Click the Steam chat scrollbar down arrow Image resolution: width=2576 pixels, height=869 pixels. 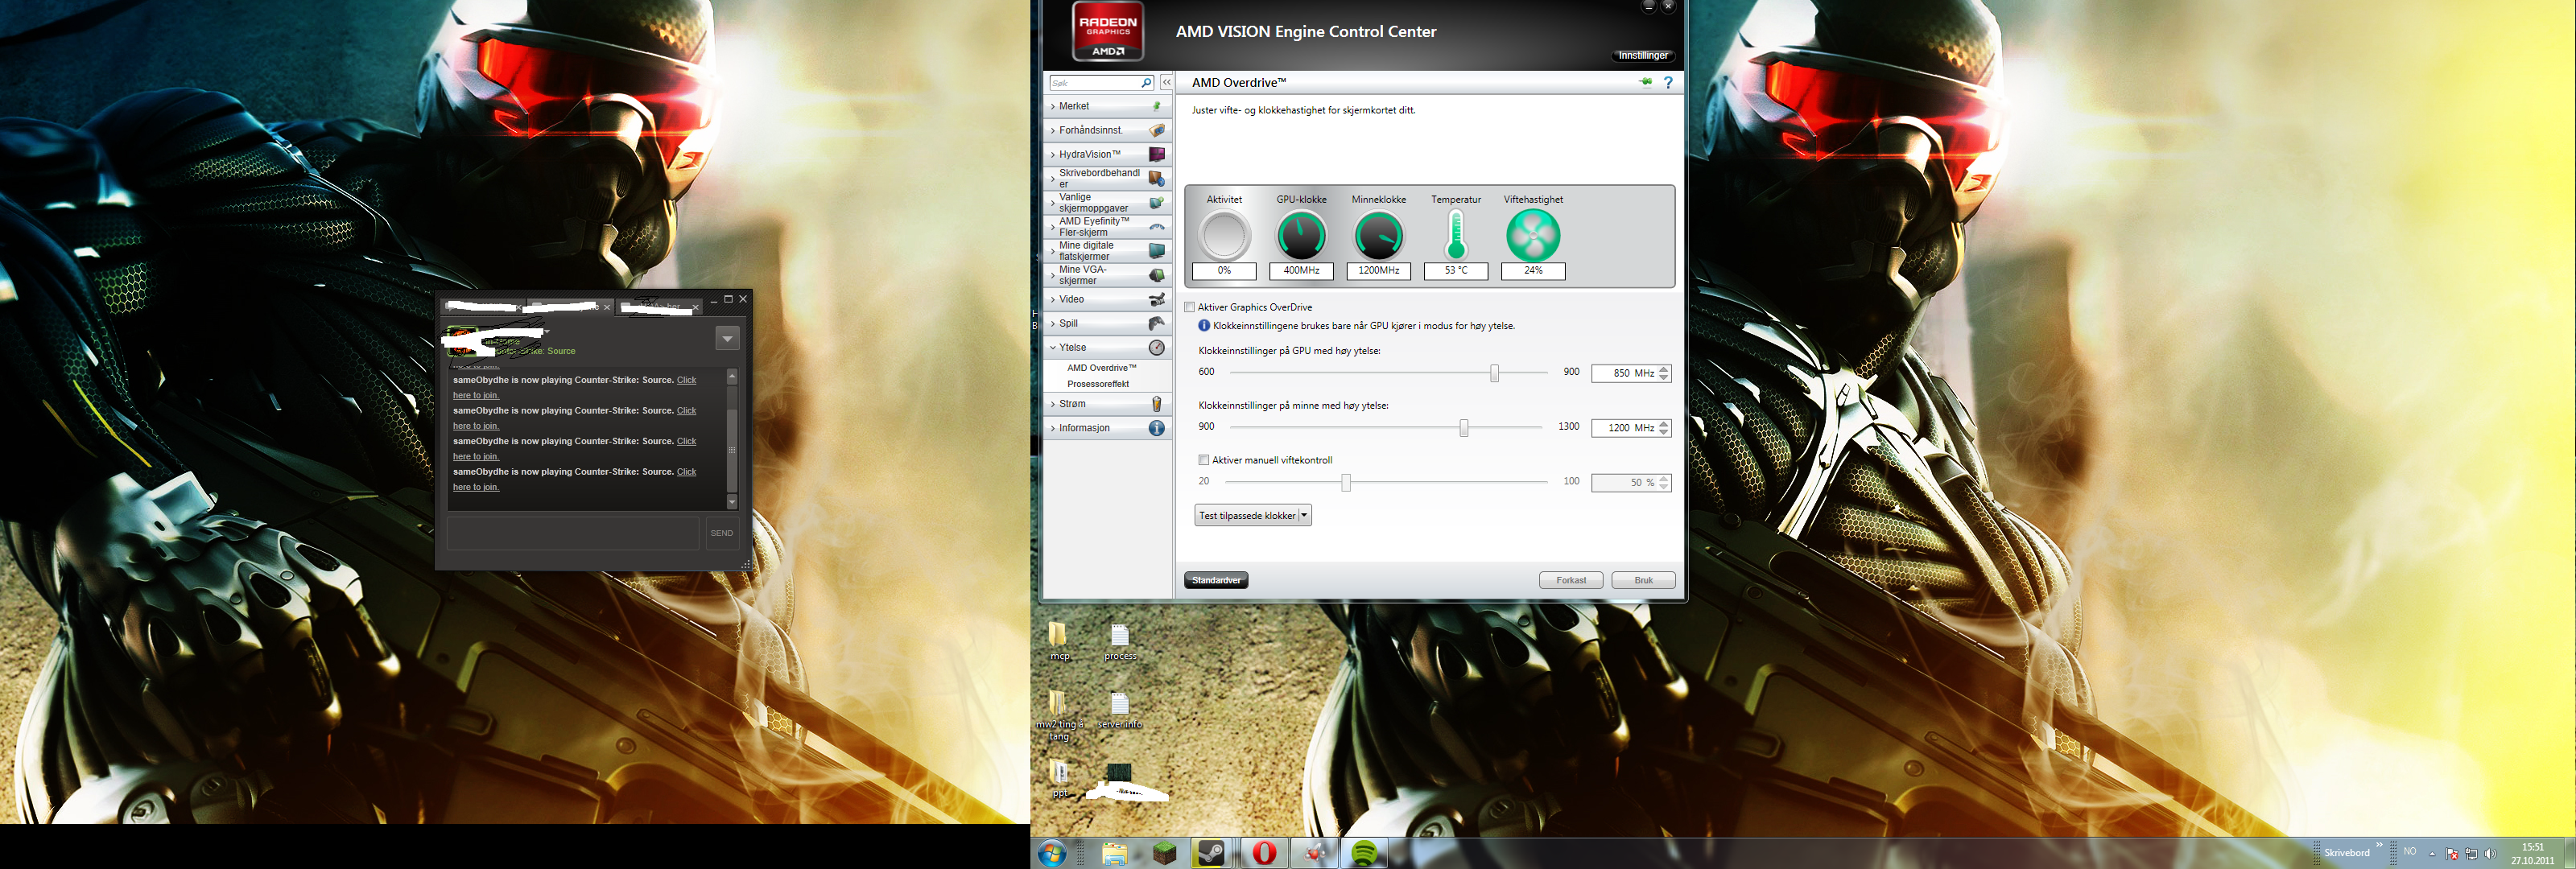coord(732,502)
